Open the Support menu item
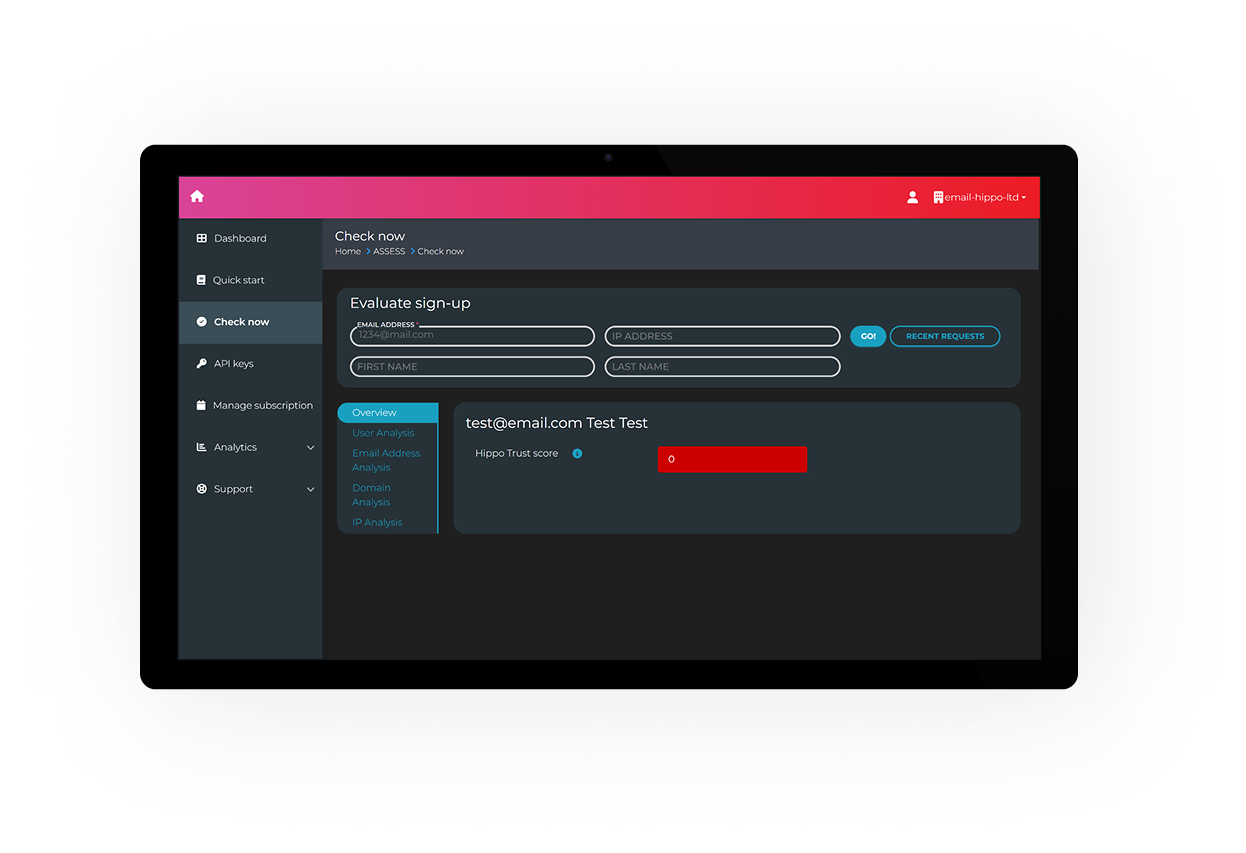Screen dimensions: 1246x853 [x=250, y=489]
